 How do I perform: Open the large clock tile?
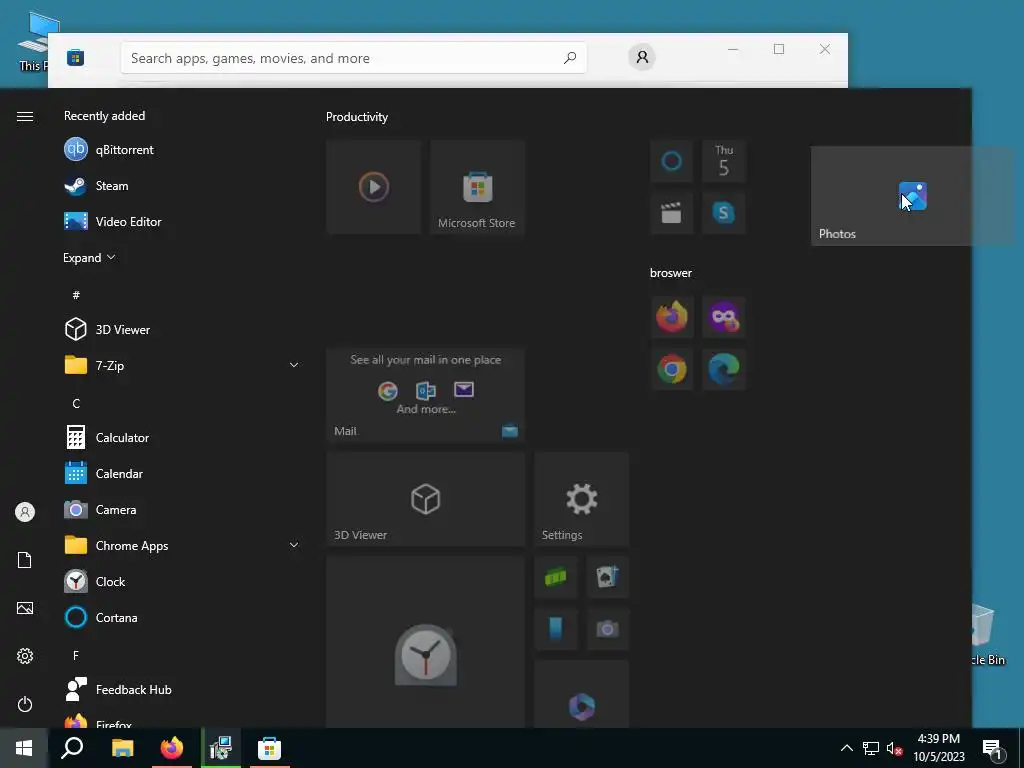(x=426, y=642)
